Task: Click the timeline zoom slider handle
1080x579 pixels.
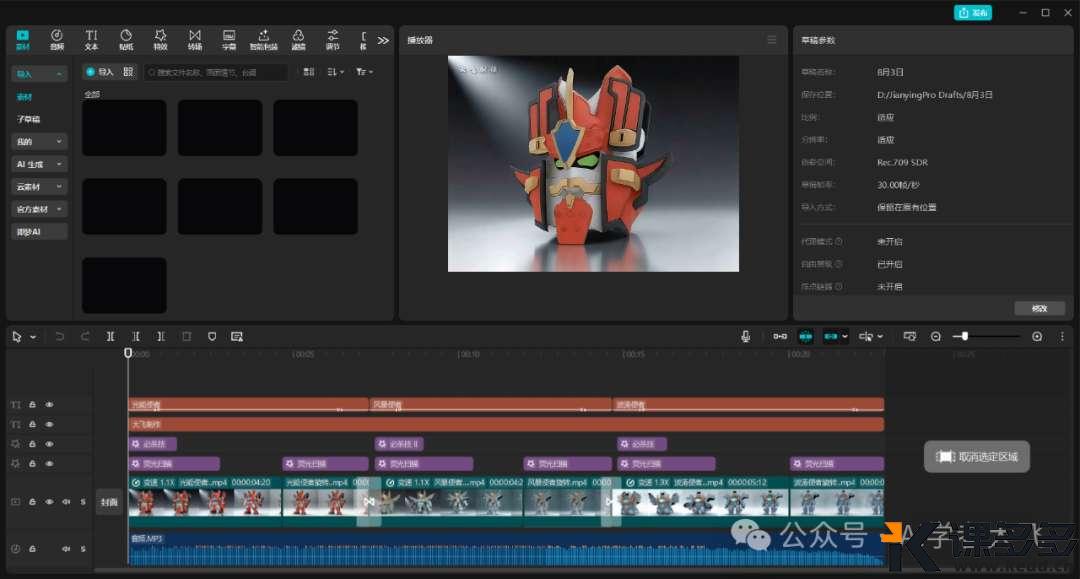Action: (964, 337)
